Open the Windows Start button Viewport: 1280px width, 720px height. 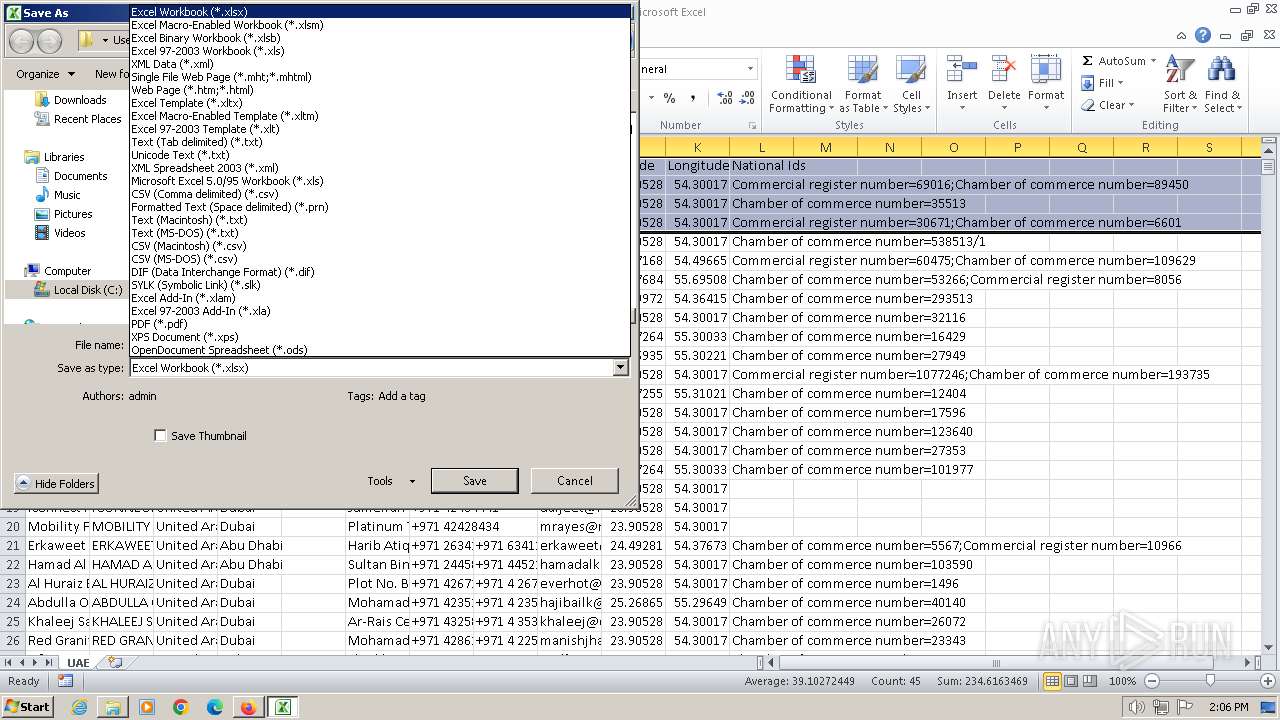tap(27, 707)
